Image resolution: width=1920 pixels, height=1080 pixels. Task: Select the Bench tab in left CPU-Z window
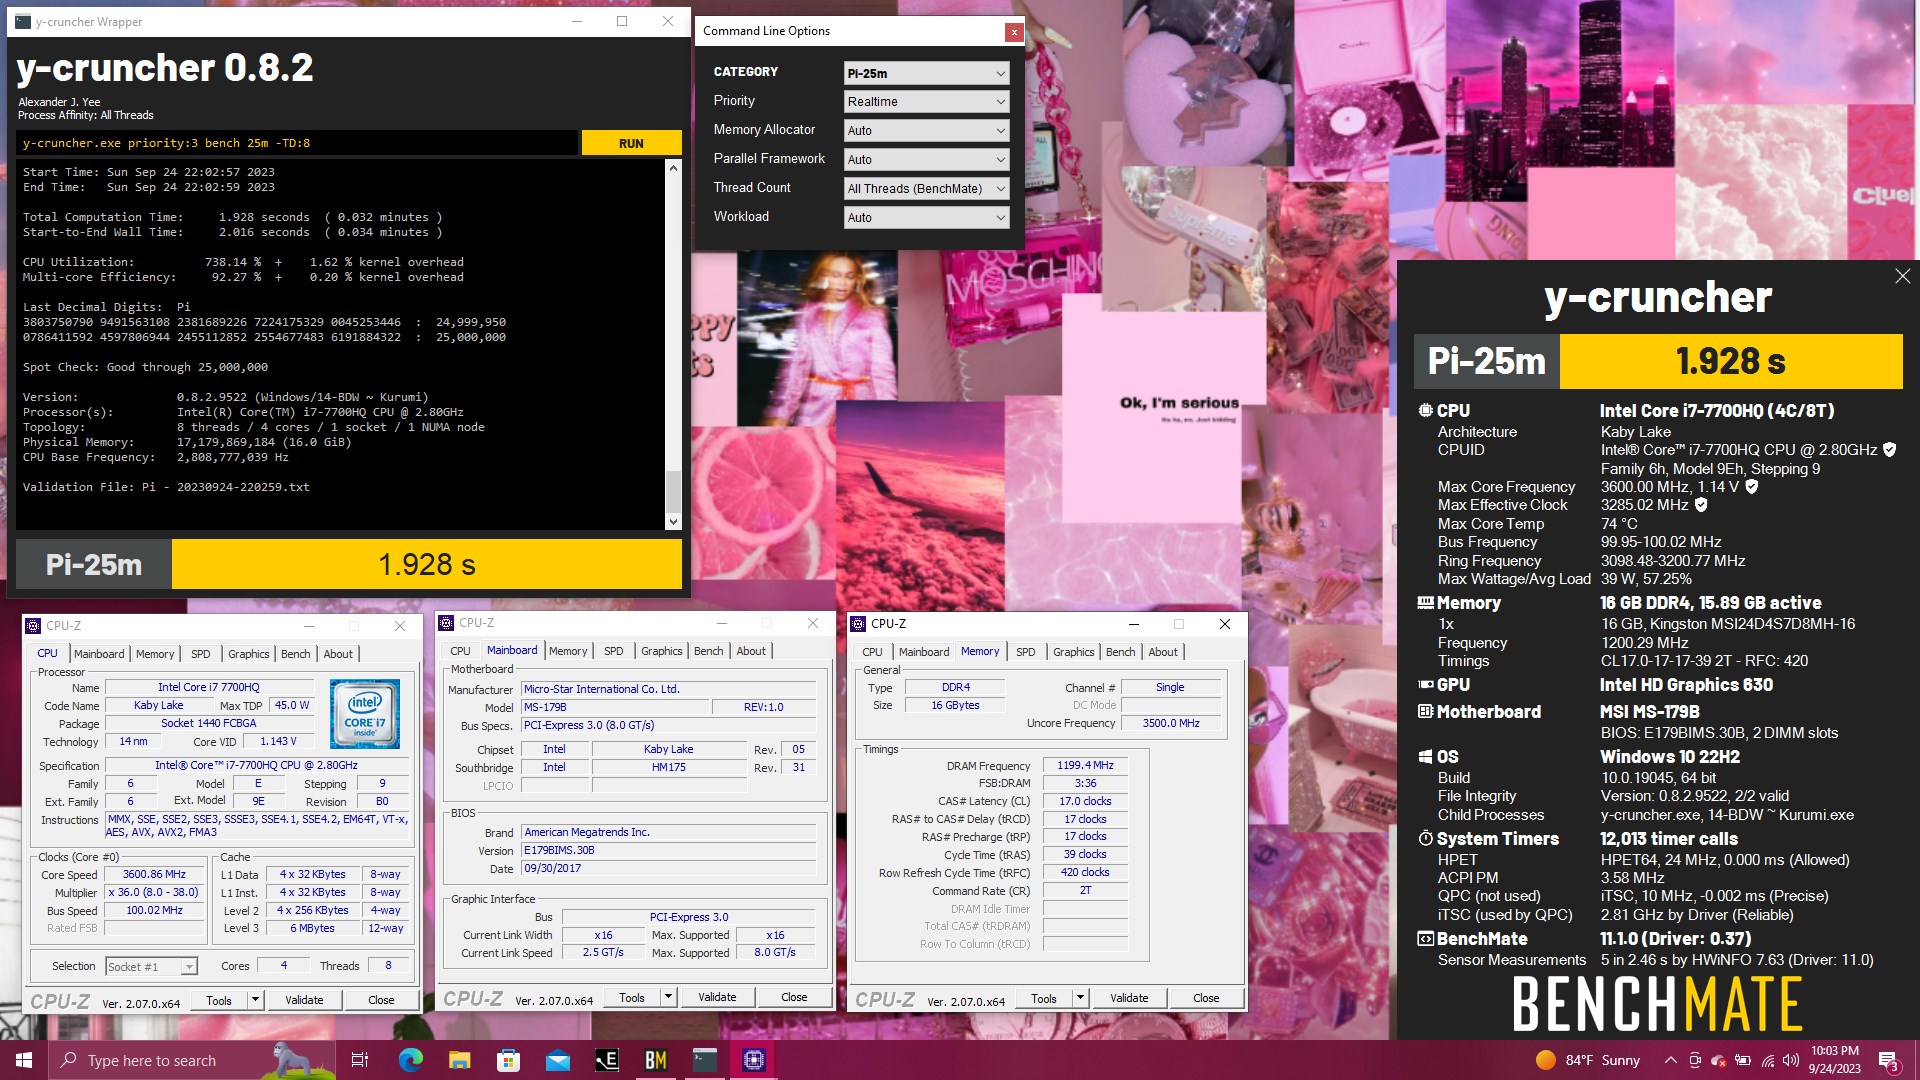pos(295,654)
